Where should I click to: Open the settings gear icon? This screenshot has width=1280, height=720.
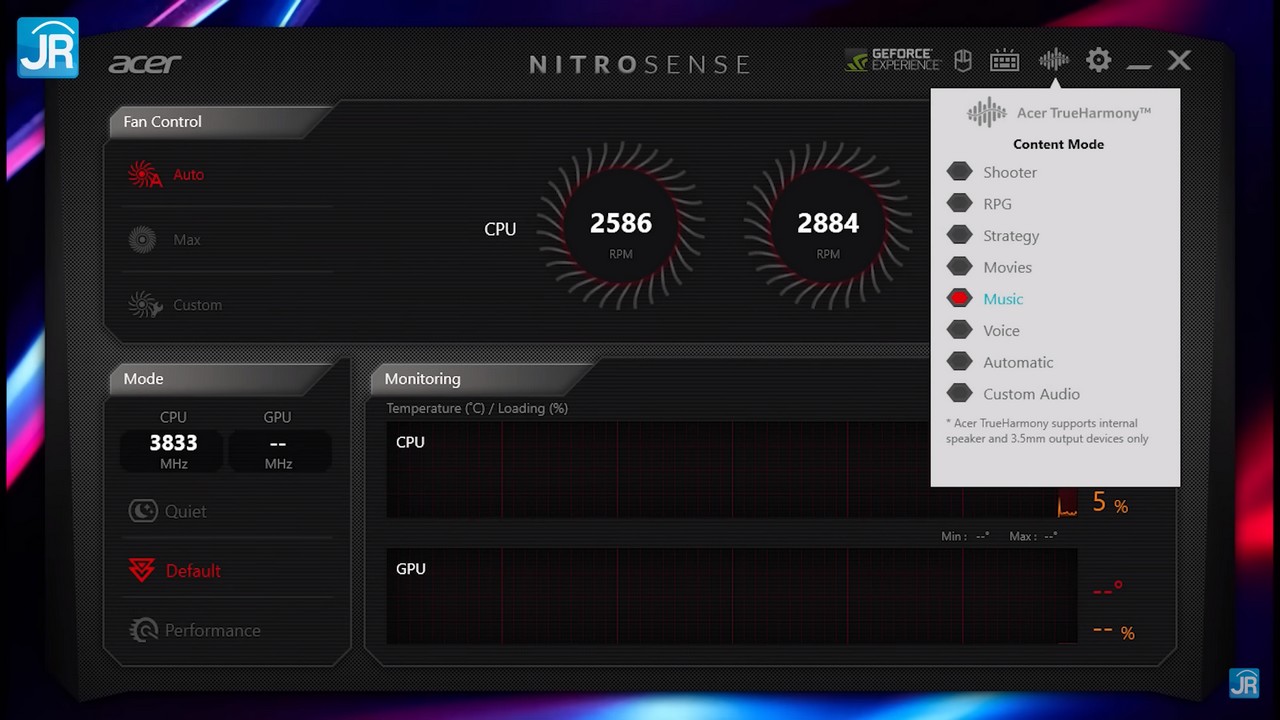tap(1098, 60)
